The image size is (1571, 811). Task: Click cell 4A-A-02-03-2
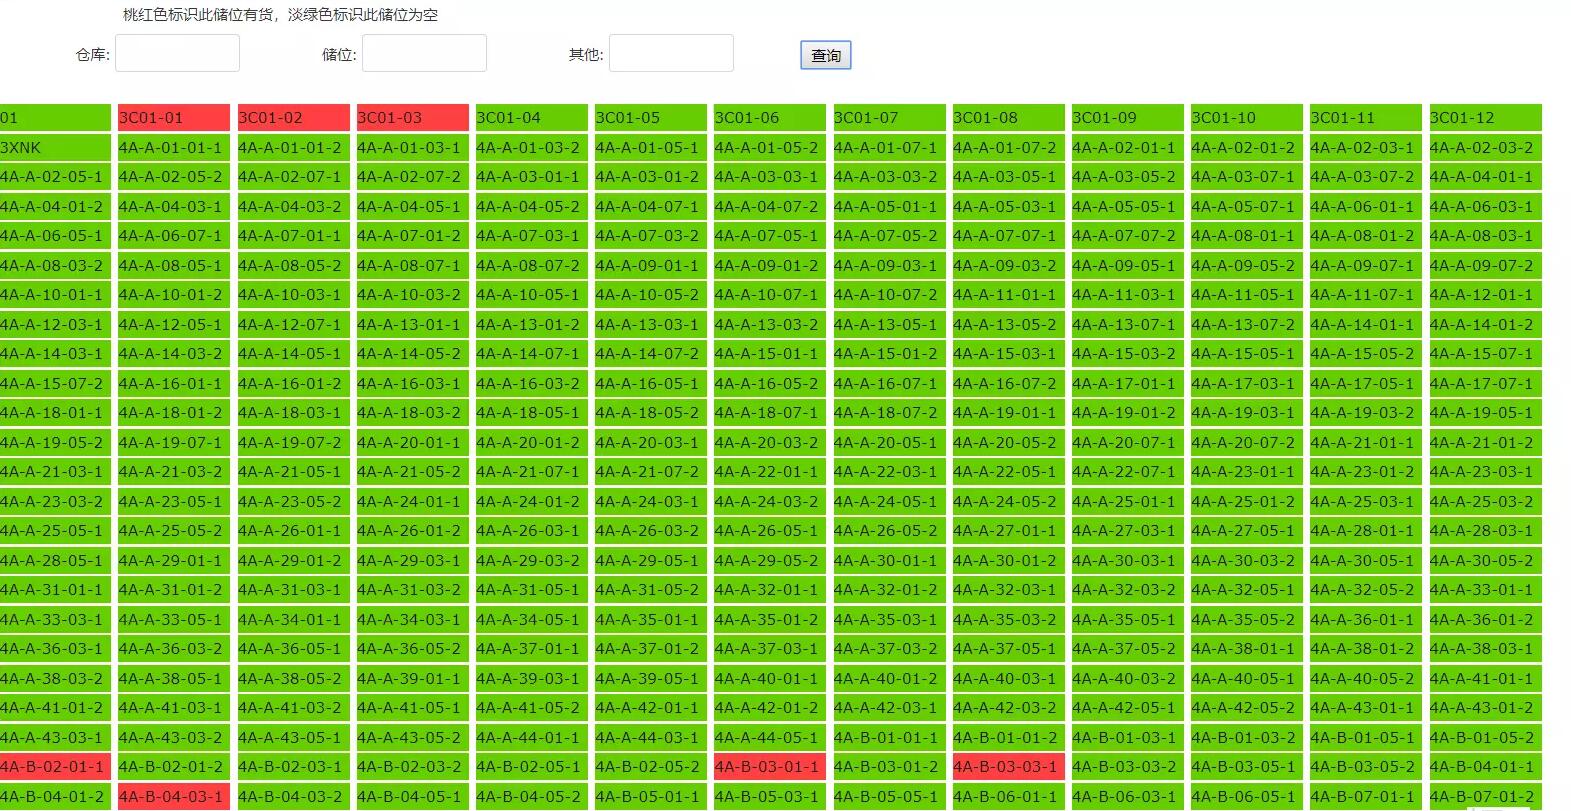1486,148
